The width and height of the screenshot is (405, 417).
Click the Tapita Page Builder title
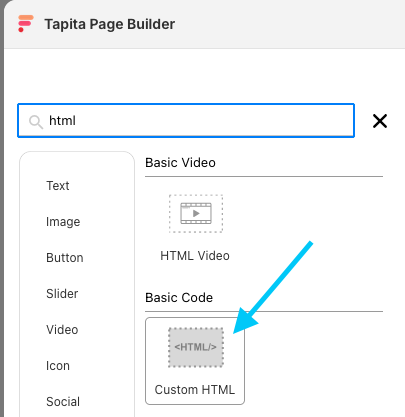110,24
